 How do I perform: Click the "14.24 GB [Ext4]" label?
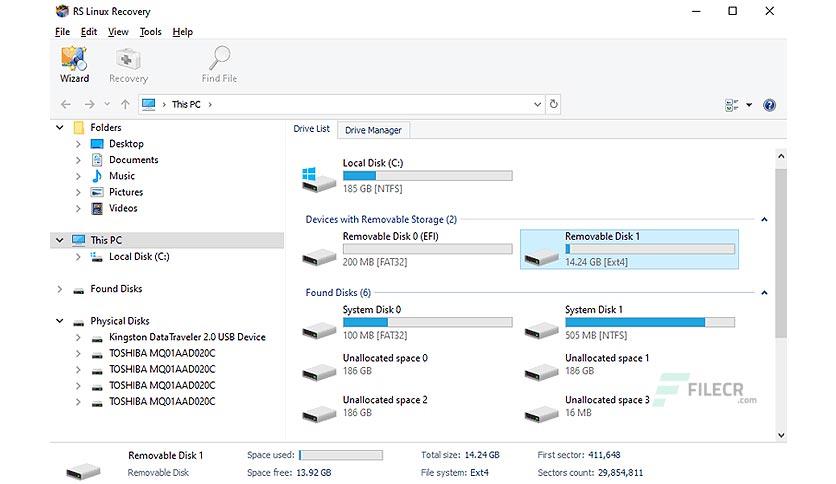(x=596, y=262)
